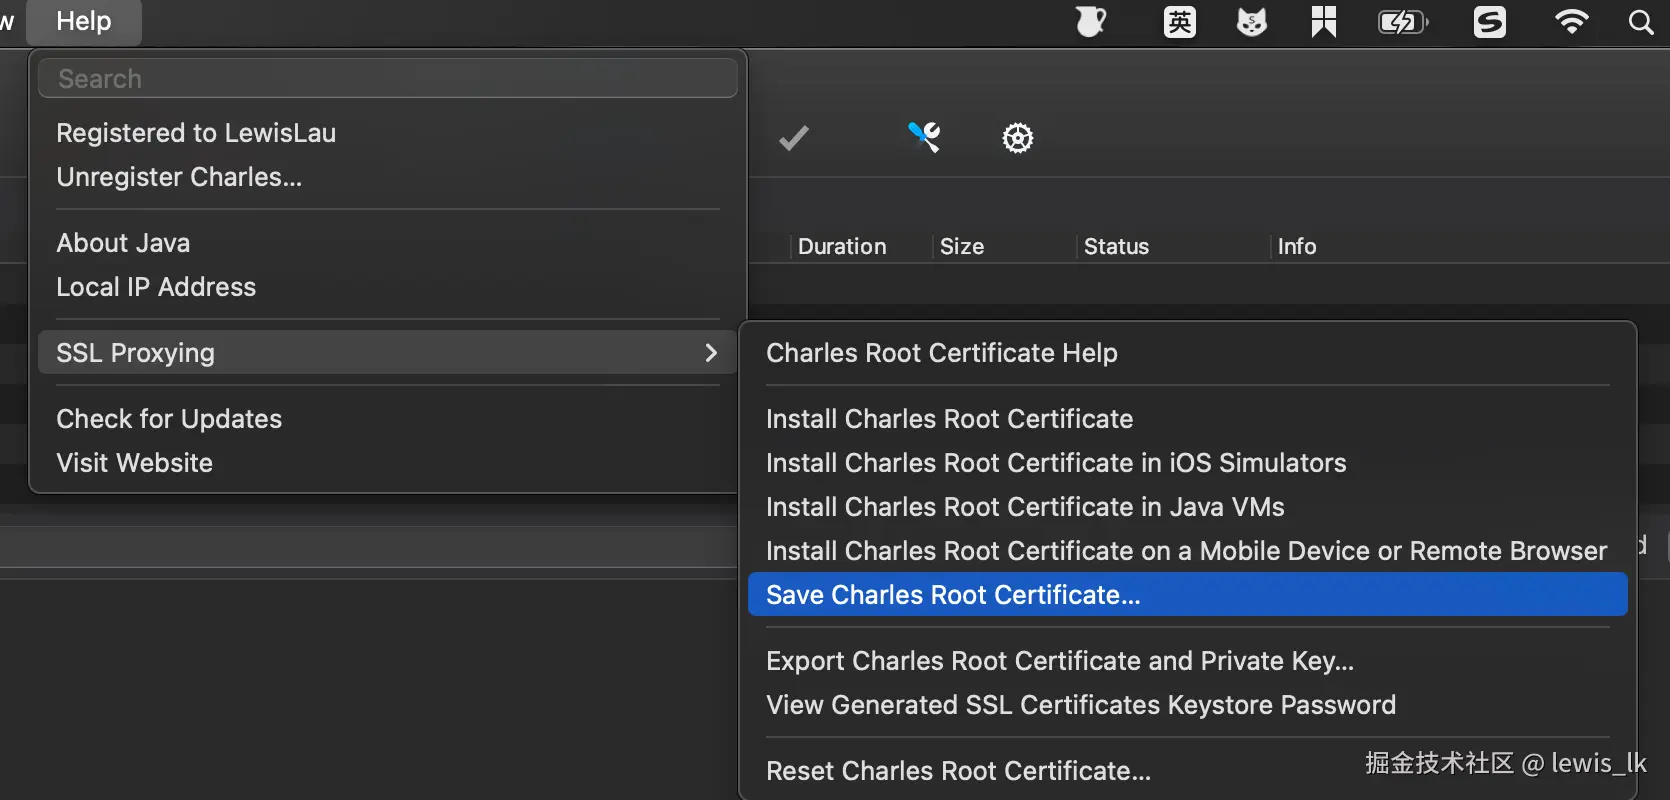Click the Charles jug icon in menu bar
1670x800 pixels.
[1091, 22]
